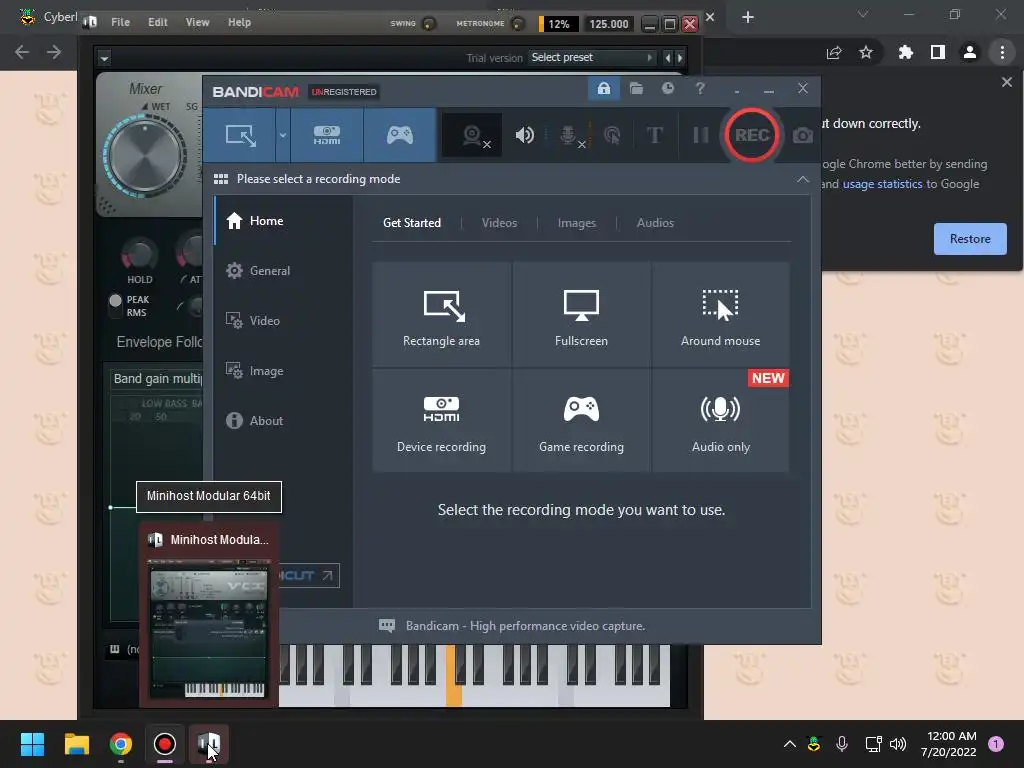Open Help menu in Minihost Modular
This screenshot has width=1024, height=768.
(x=239, y=22)
